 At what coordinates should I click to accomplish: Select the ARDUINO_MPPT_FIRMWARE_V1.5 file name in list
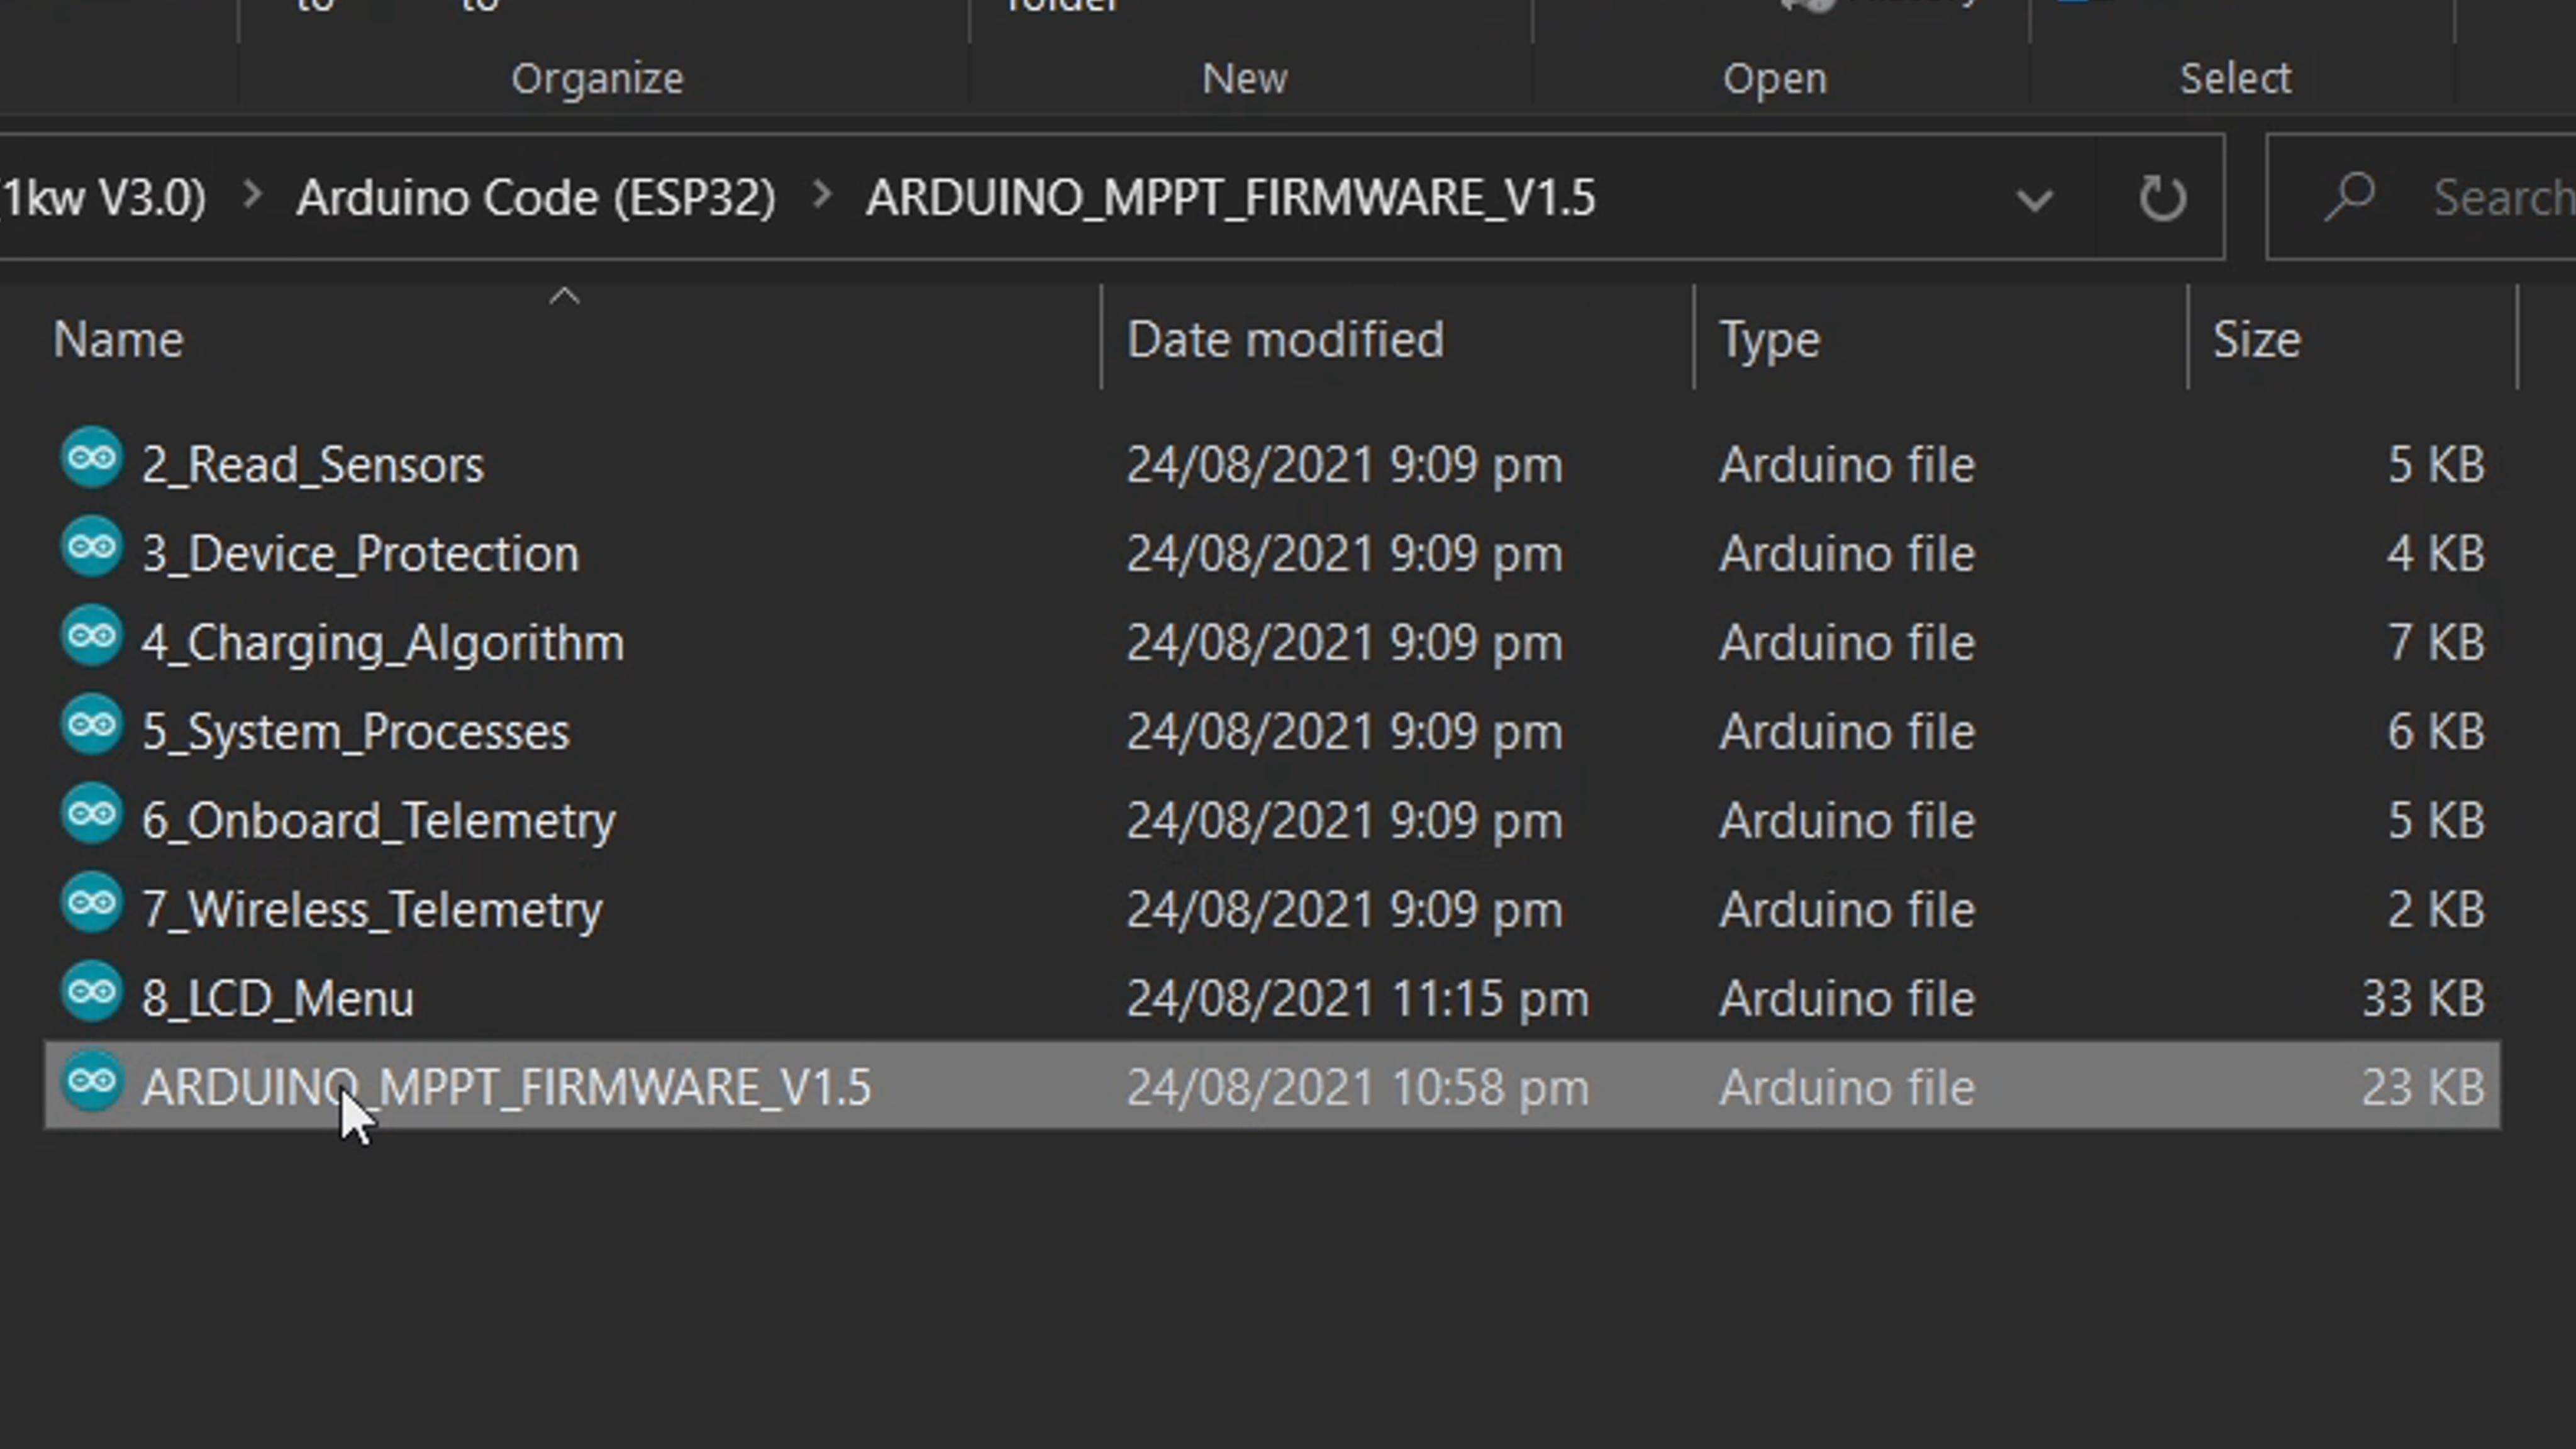(506, 1088)
